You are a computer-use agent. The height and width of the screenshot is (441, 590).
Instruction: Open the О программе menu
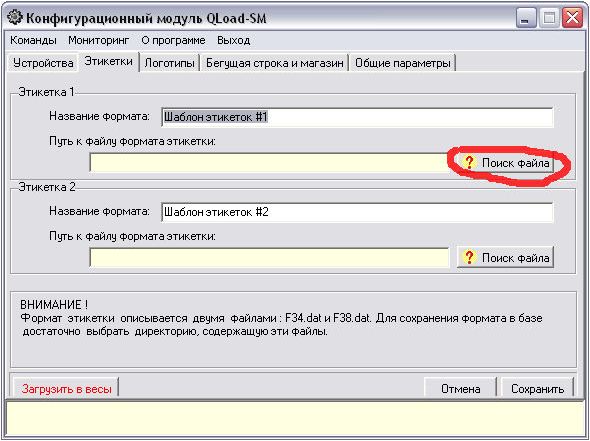click(x=173, y=40)
